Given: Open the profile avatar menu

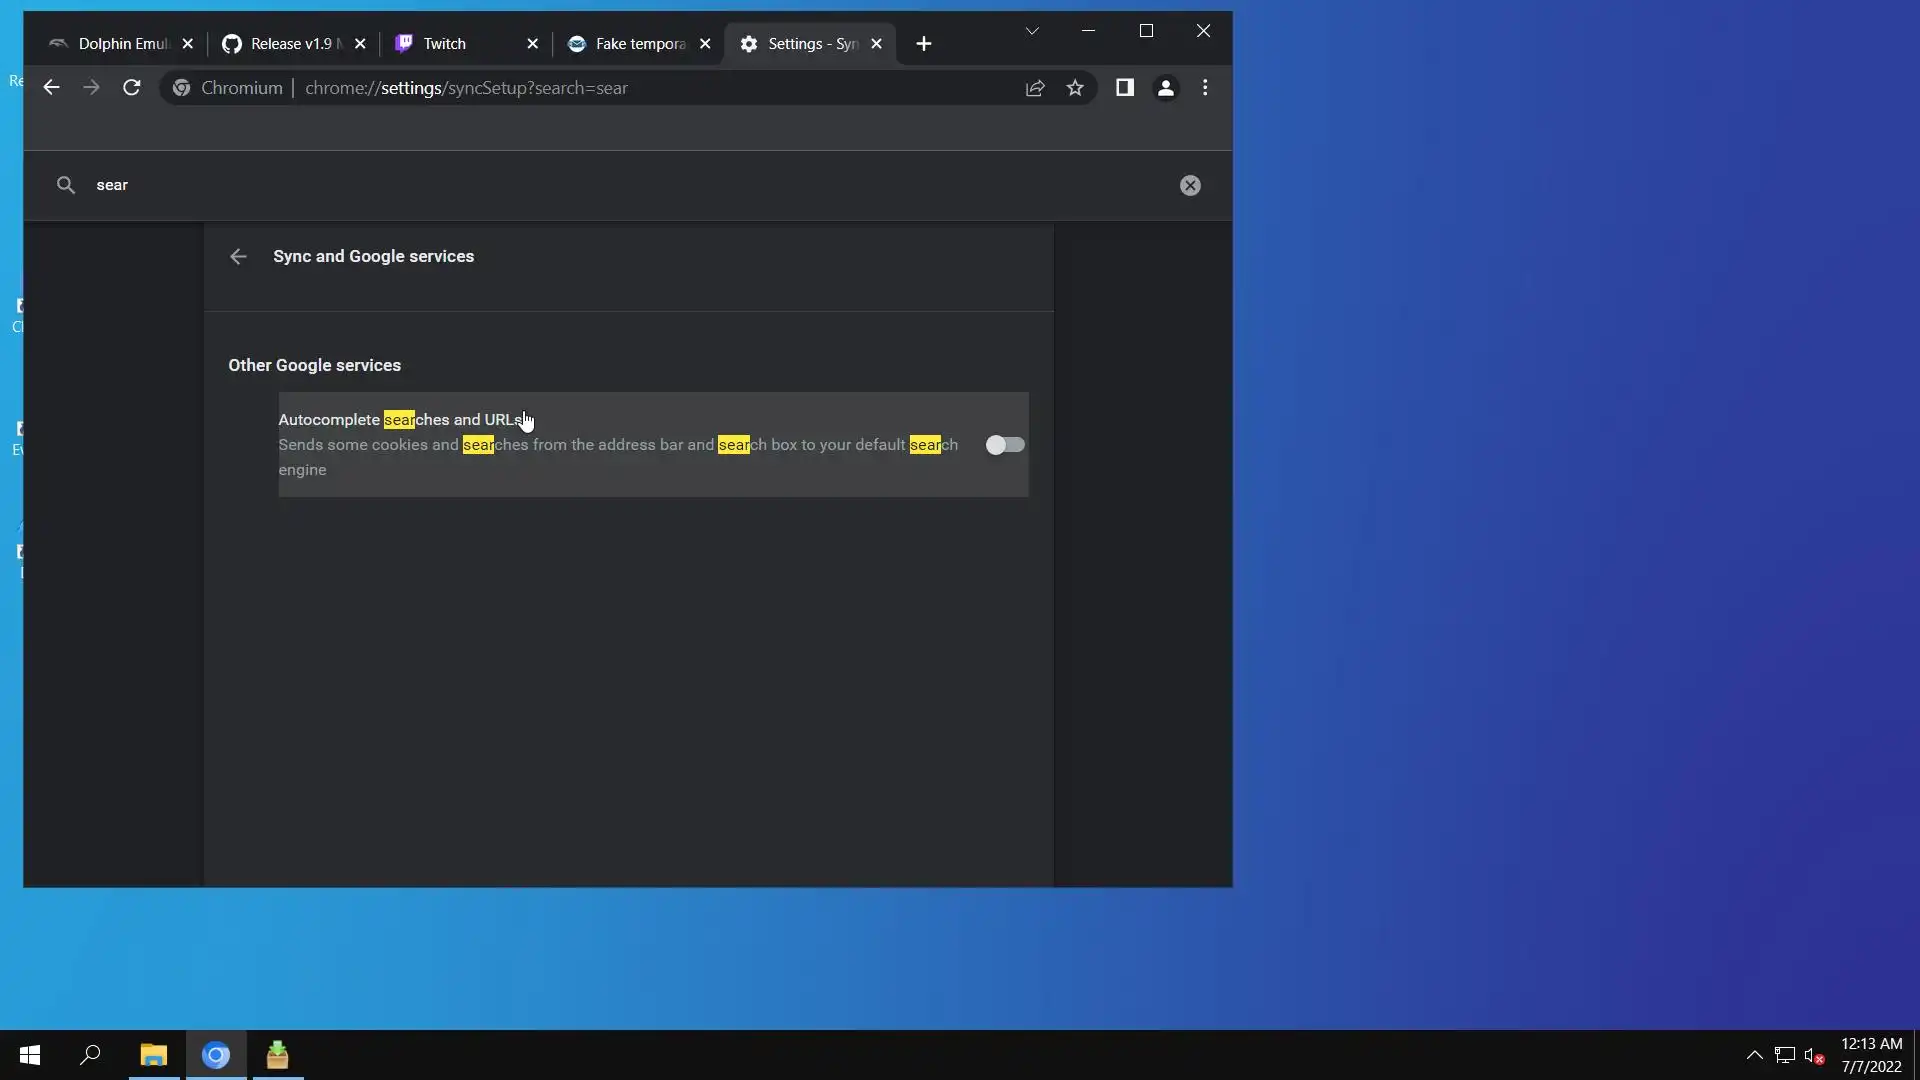Looking at the screenshot, I should 1165,88.
